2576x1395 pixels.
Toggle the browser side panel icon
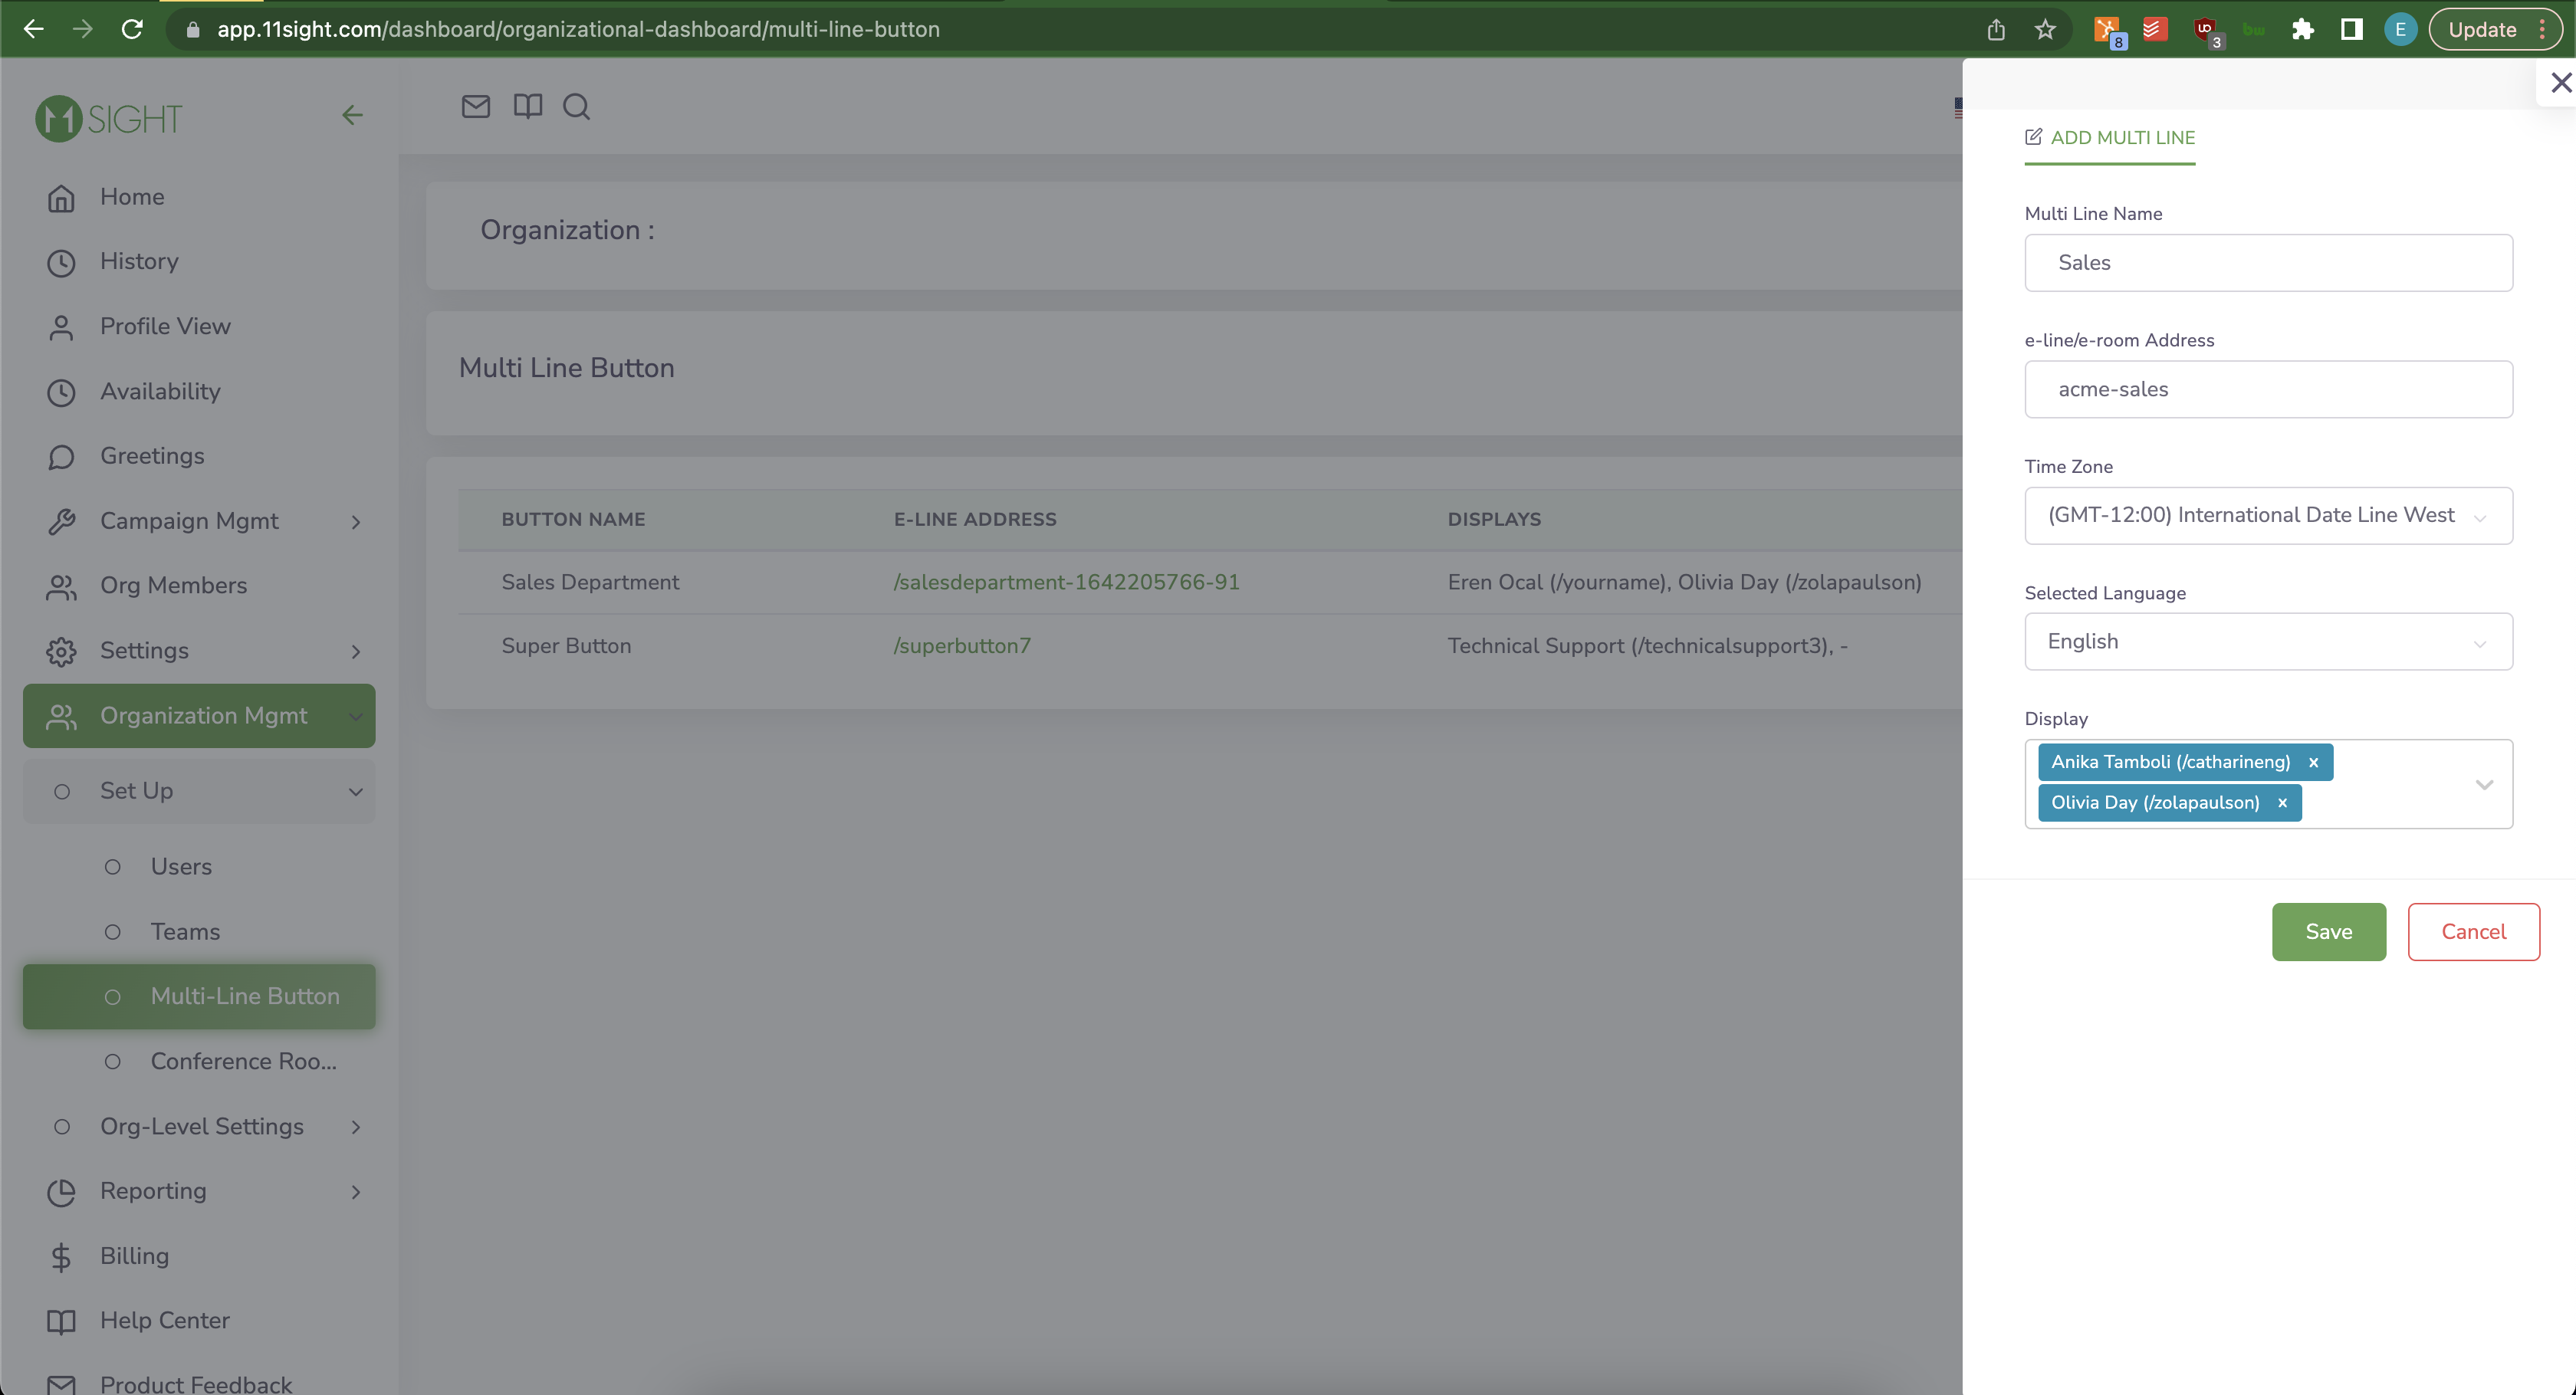pyautogui.click(x=2352, y=29)
